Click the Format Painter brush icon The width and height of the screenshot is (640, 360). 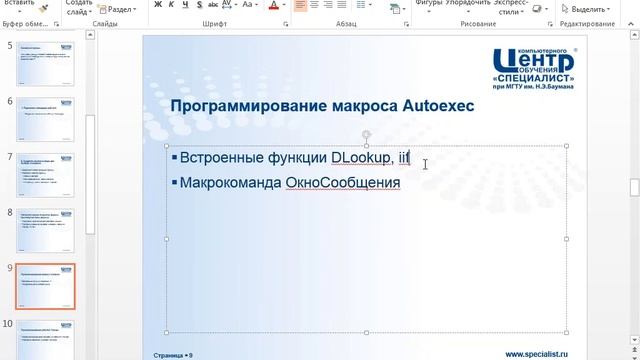pyautogui.click(x=43, y=9)
